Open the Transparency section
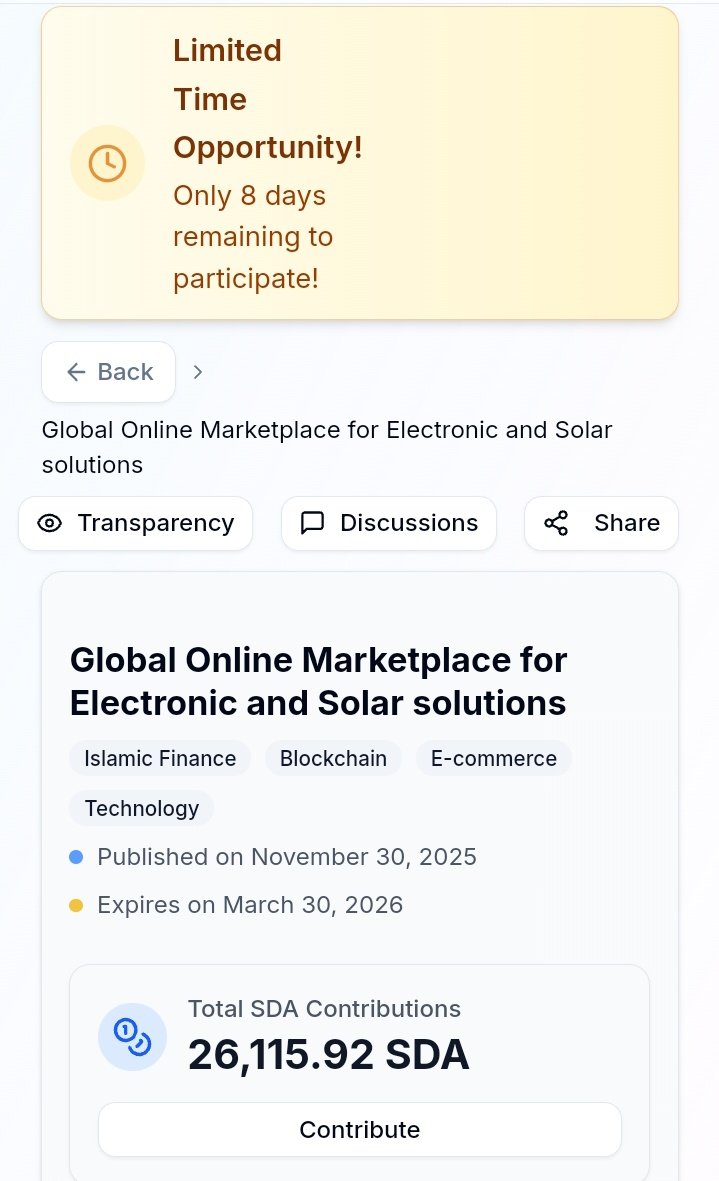 136,523
